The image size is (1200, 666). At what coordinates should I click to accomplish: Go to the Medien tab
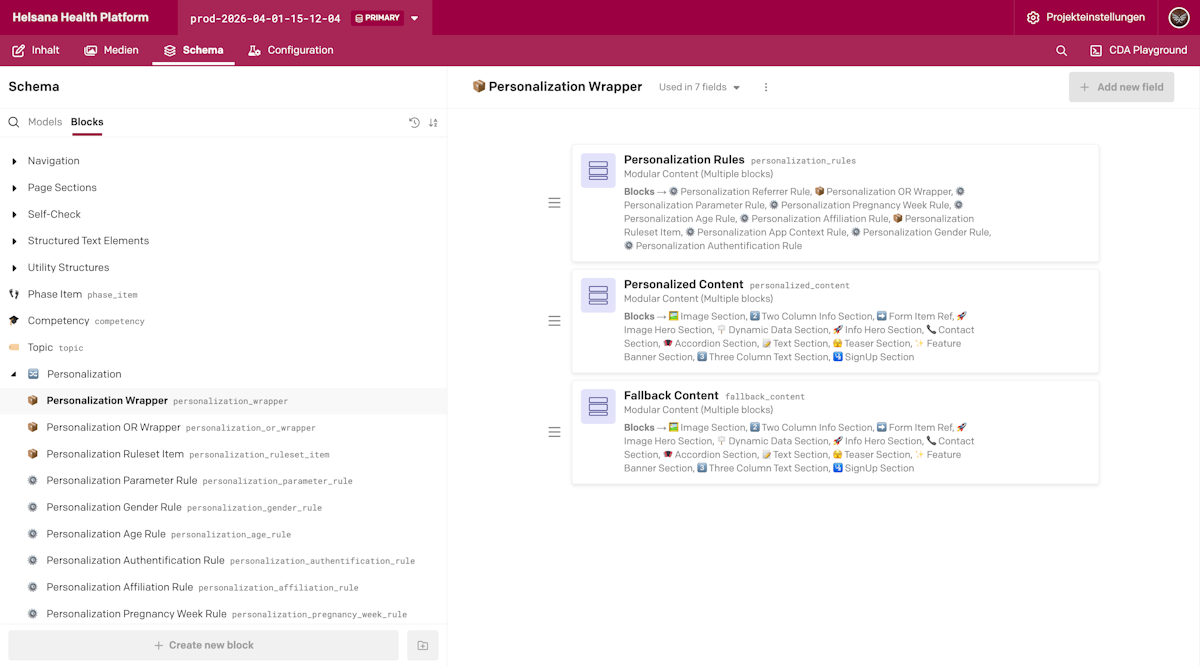pyautogui.click(x=112, y=50)
